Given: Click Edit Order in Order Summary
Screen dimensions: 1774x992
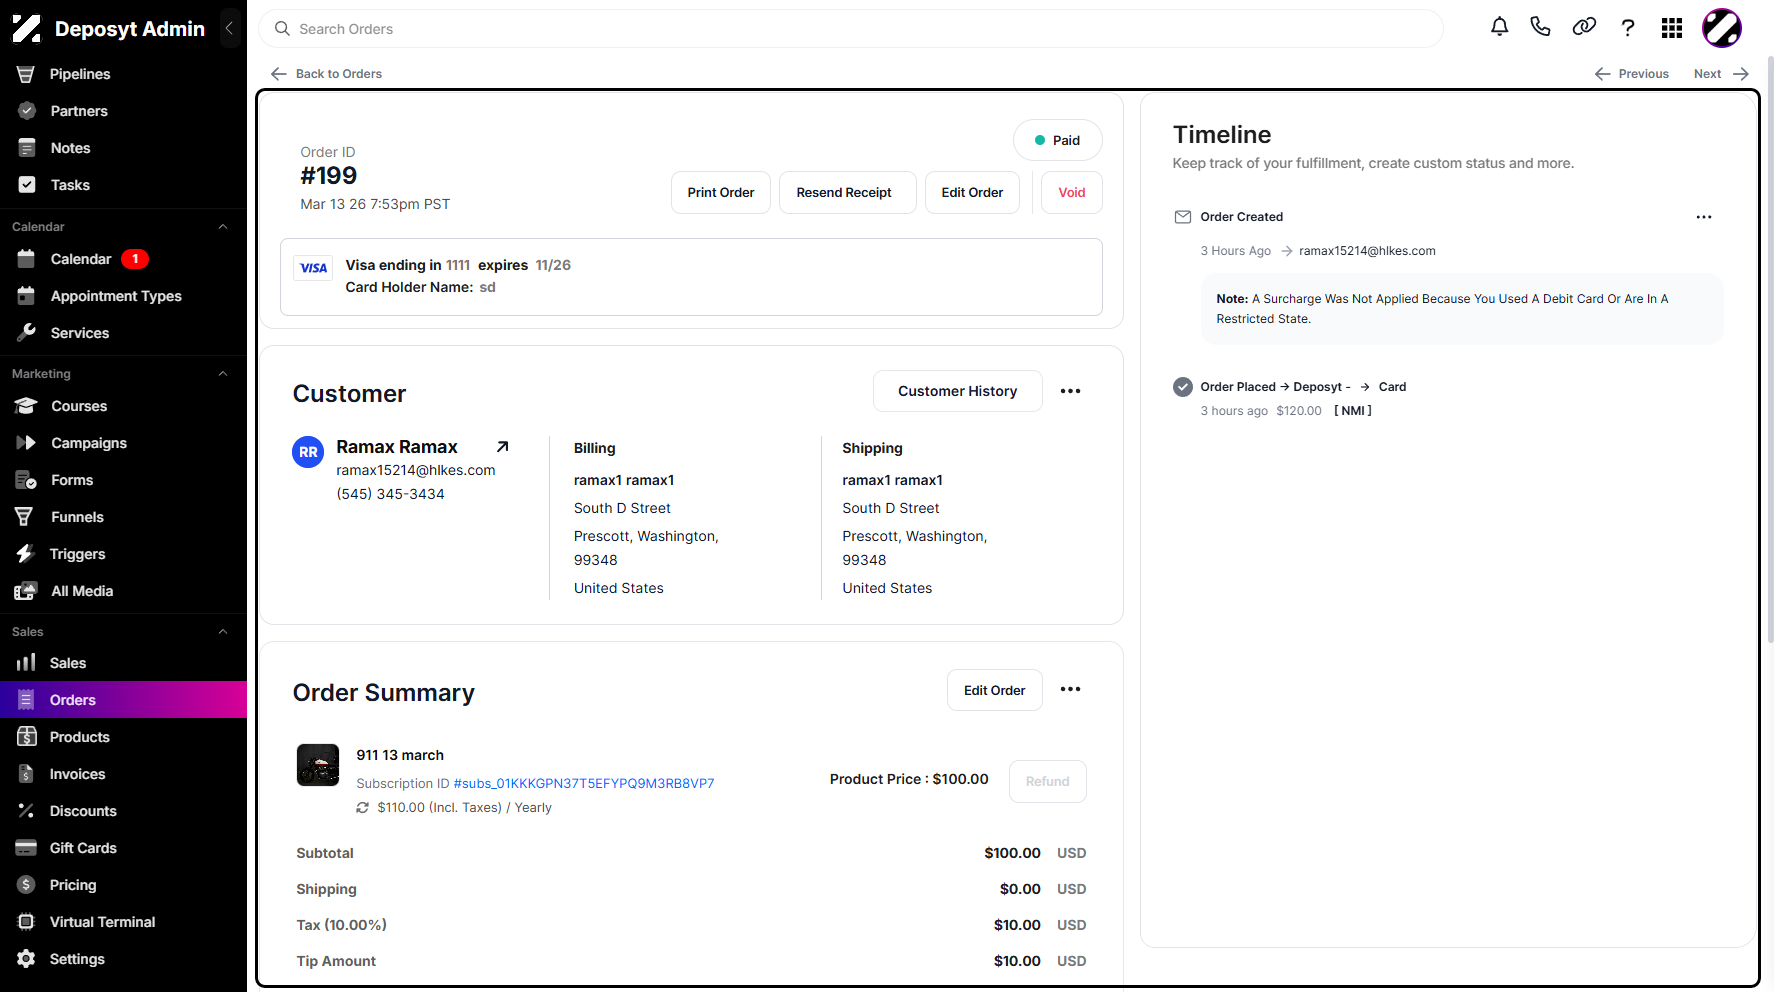Looking at the screenshot, I should [995, 690].
